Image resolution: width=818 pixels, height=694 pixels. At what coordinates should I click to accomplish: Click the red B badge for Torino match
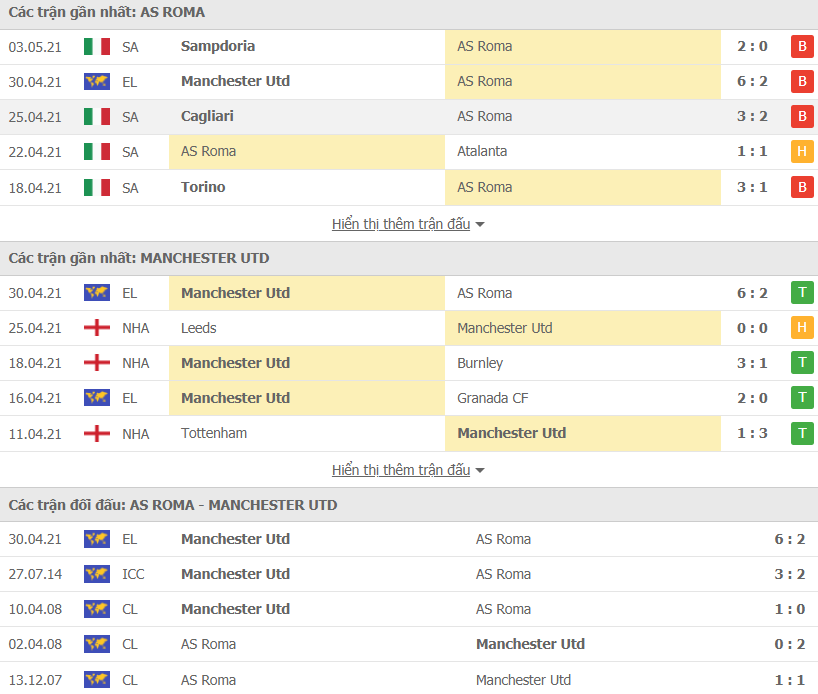[x=800, y=187]
